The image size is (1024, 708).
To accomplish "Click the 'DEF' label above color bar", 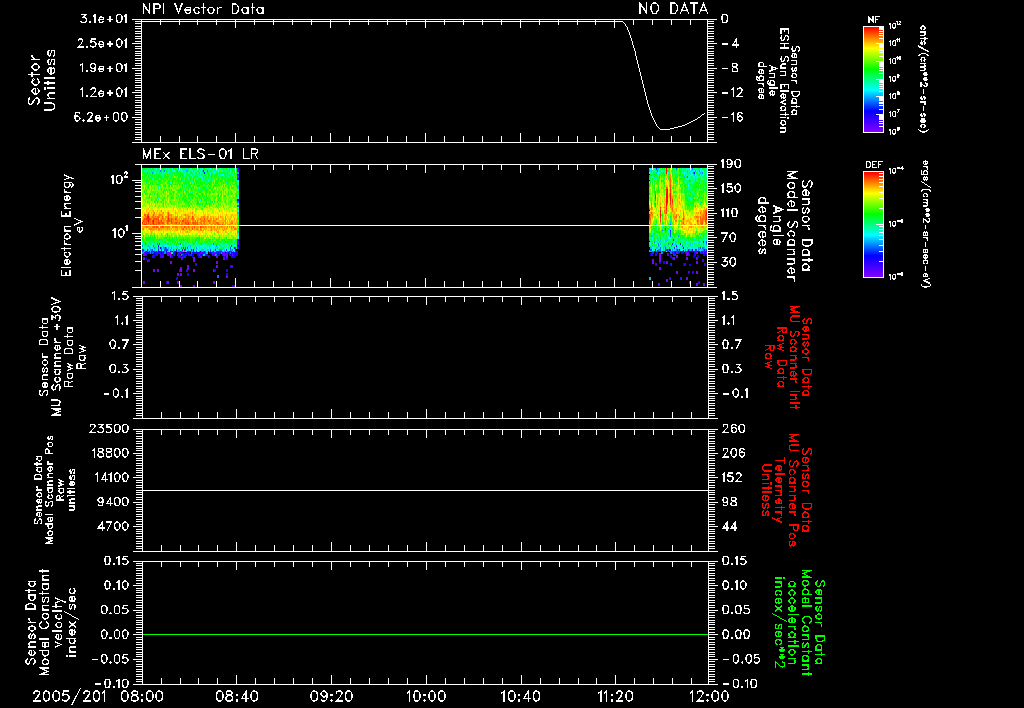I will (873, 165).
